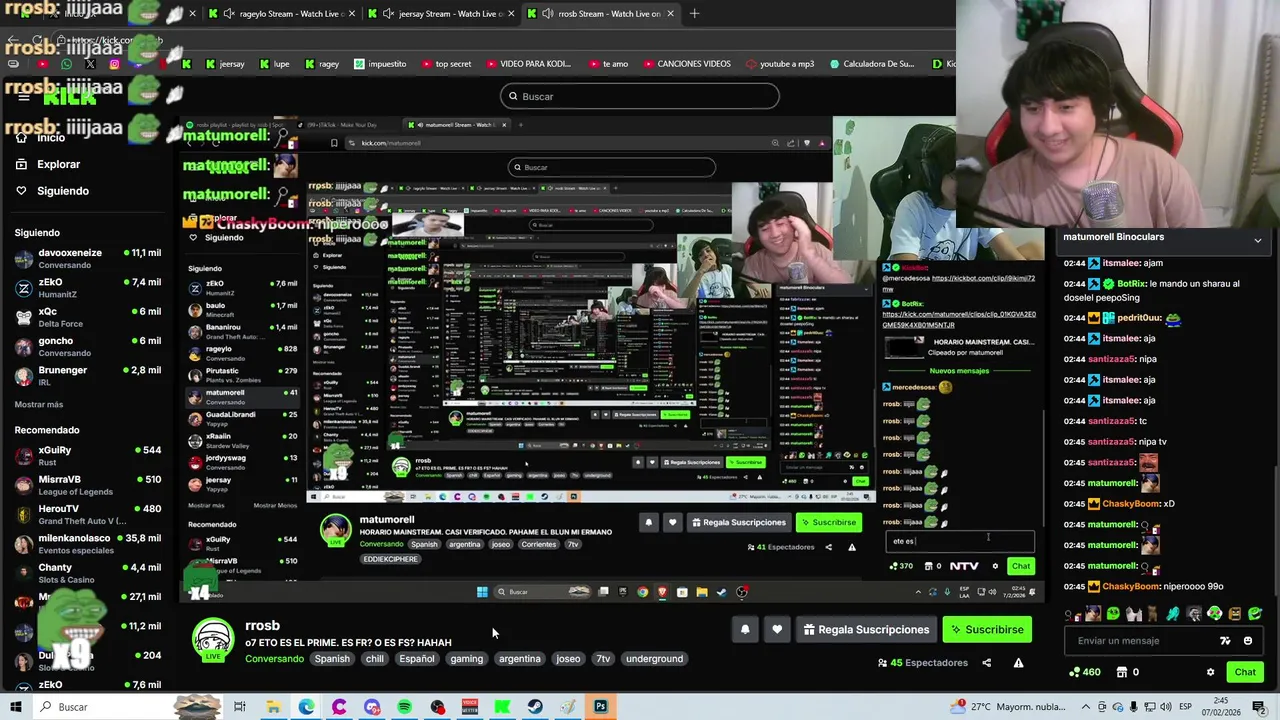
Task: Expand the matumorell Binoculars pinned dropdown
Action: pos(1258,240)
